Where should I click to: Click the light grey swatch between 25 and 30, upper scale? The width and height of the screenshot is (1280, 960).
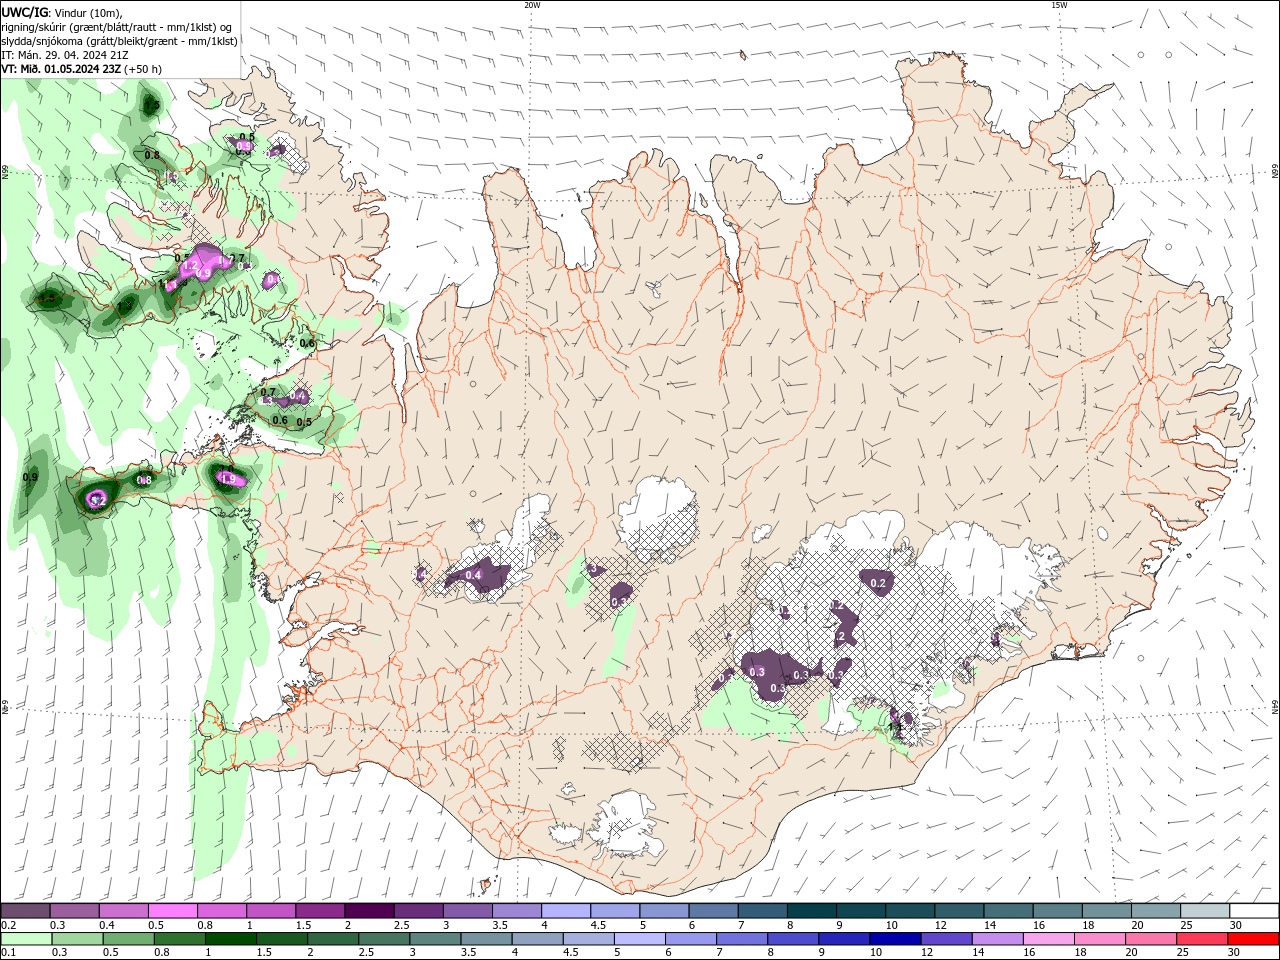1205,910
